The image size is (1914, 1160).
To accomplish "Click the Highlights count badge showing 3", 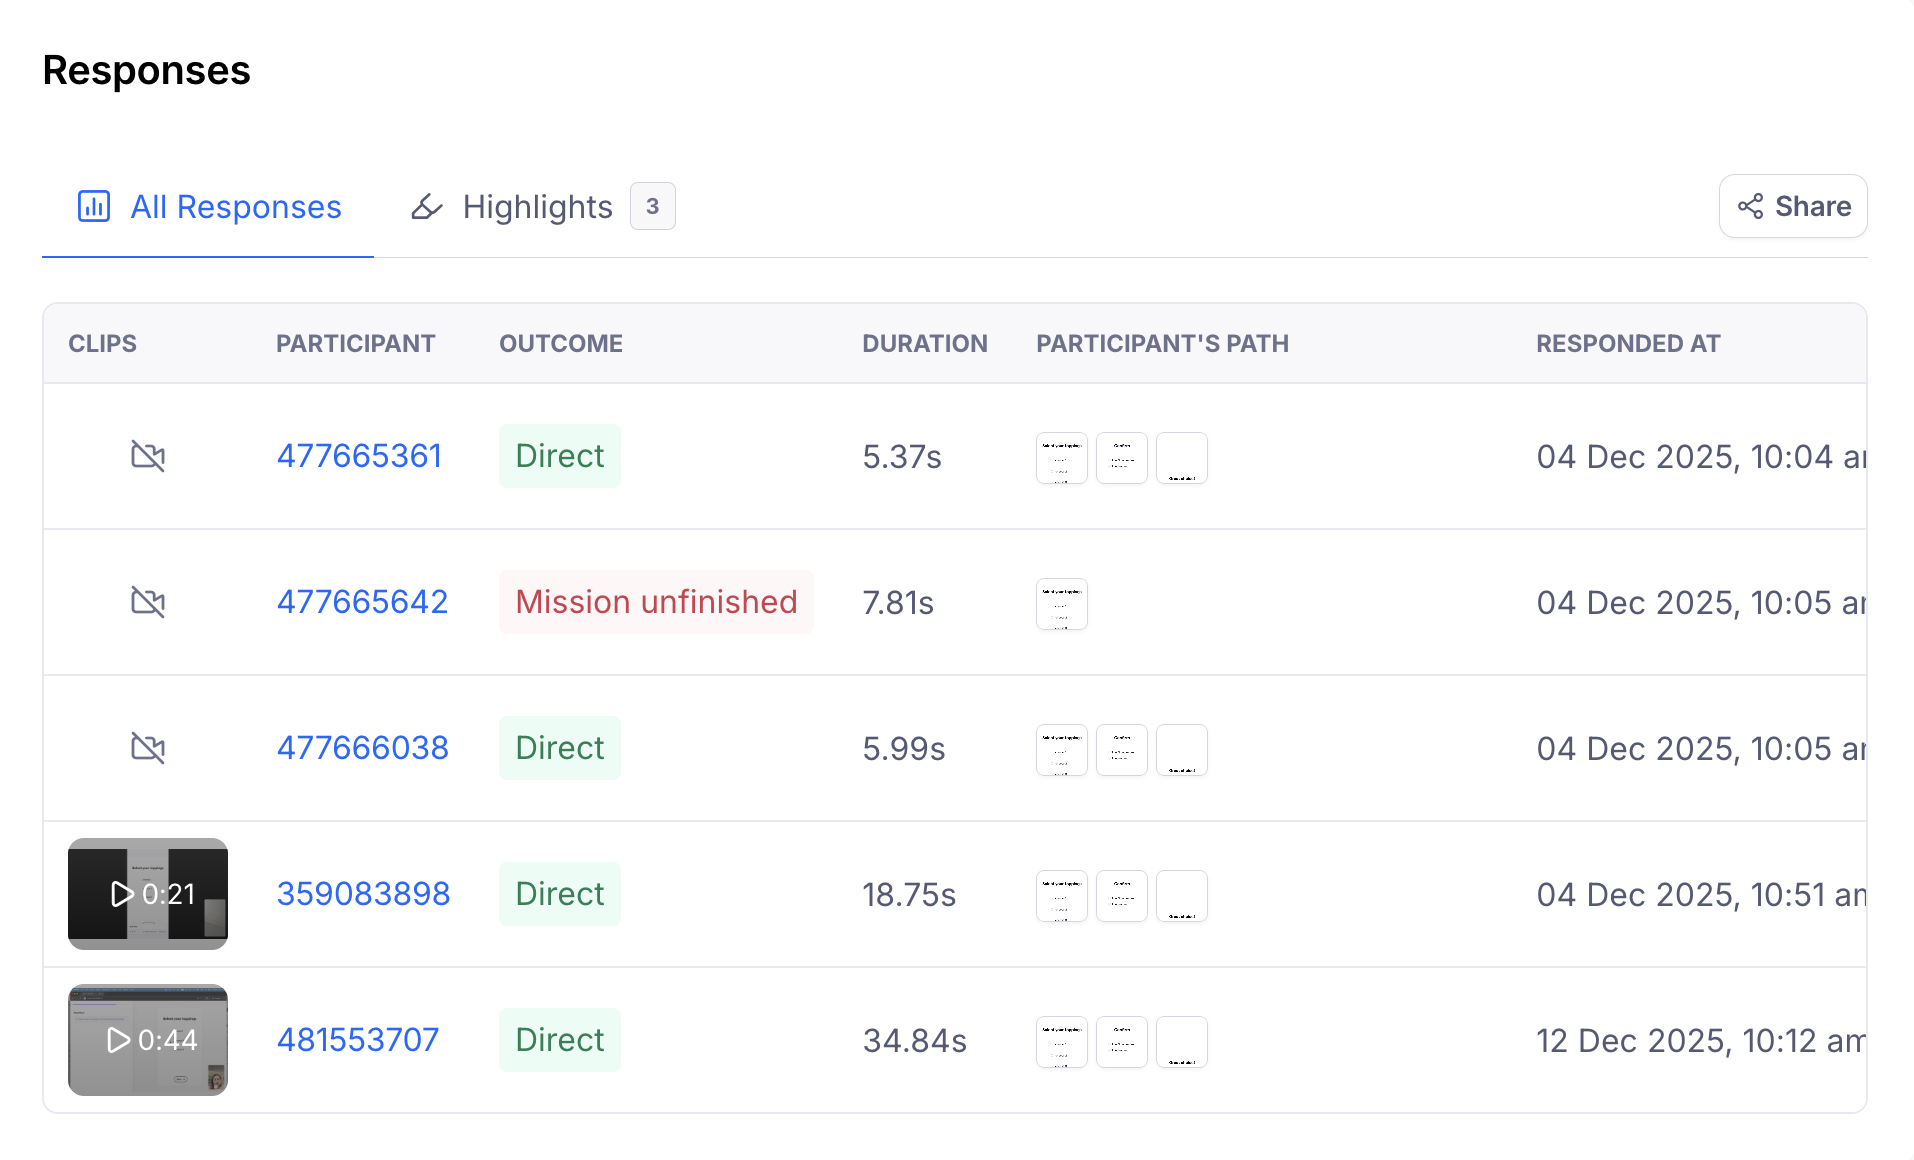I will (652, 206).
